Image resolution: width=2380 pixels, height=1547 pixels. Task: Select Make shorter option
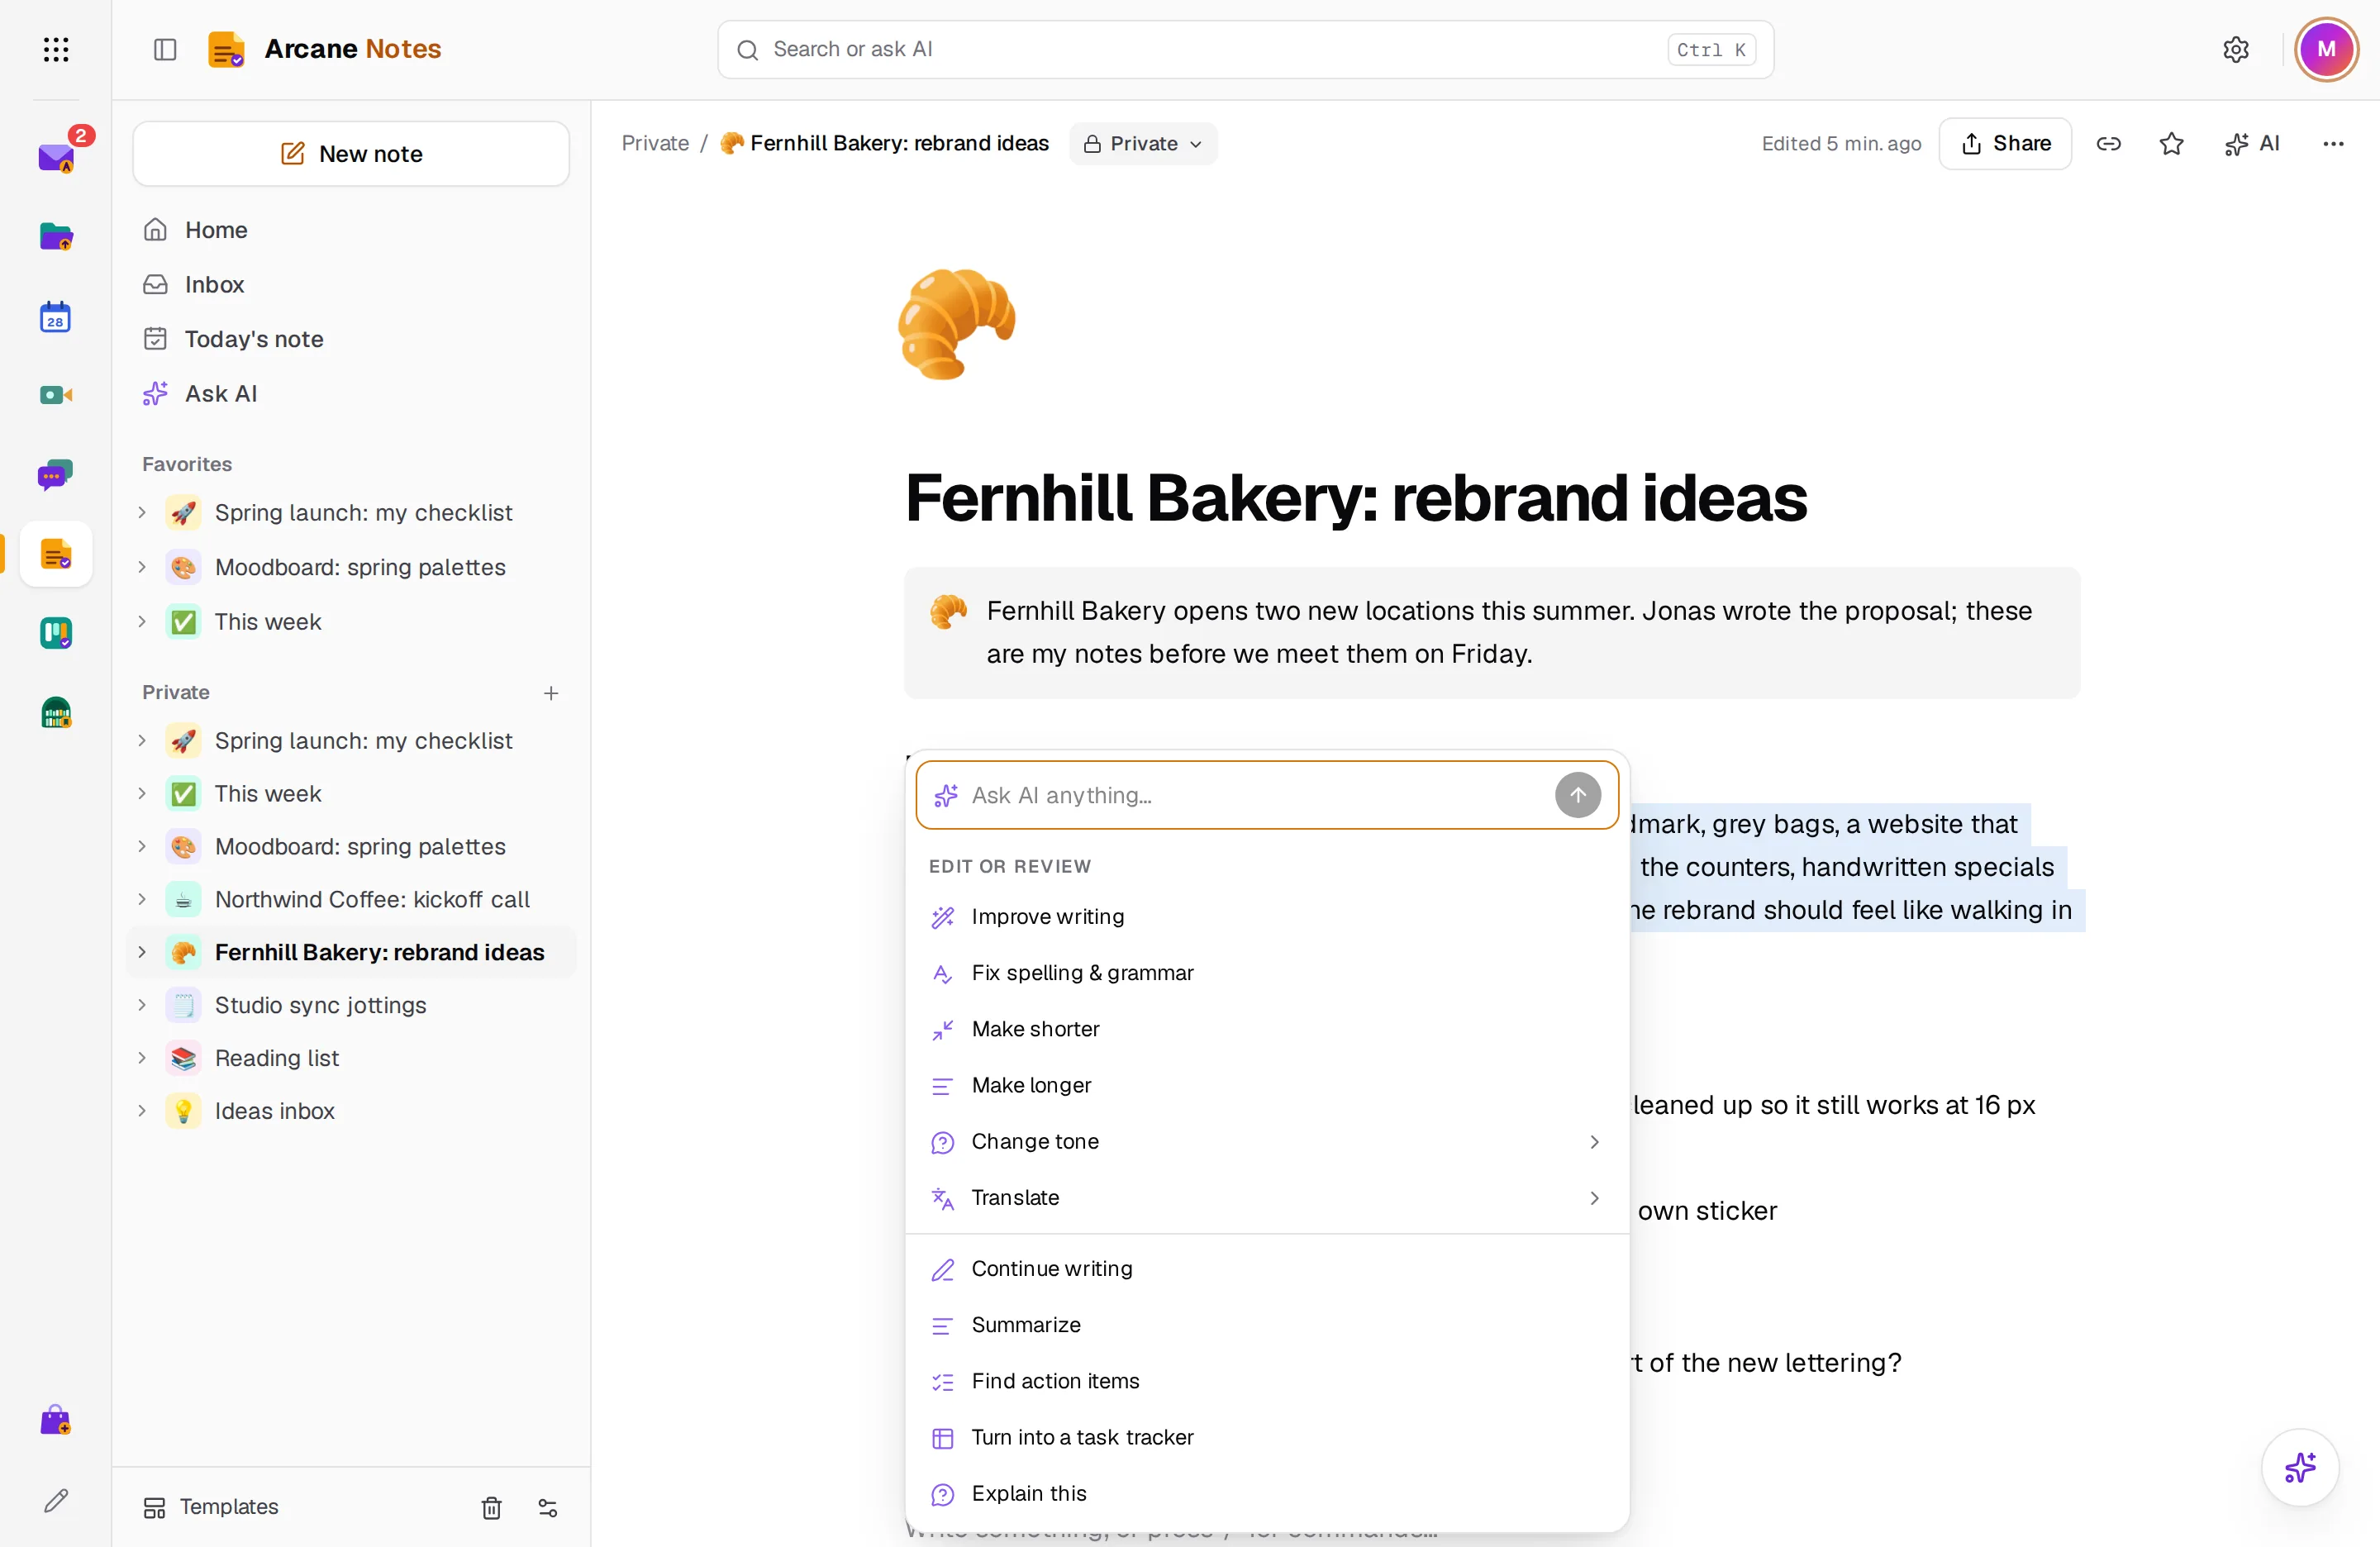click(x=1267, y=1029)
